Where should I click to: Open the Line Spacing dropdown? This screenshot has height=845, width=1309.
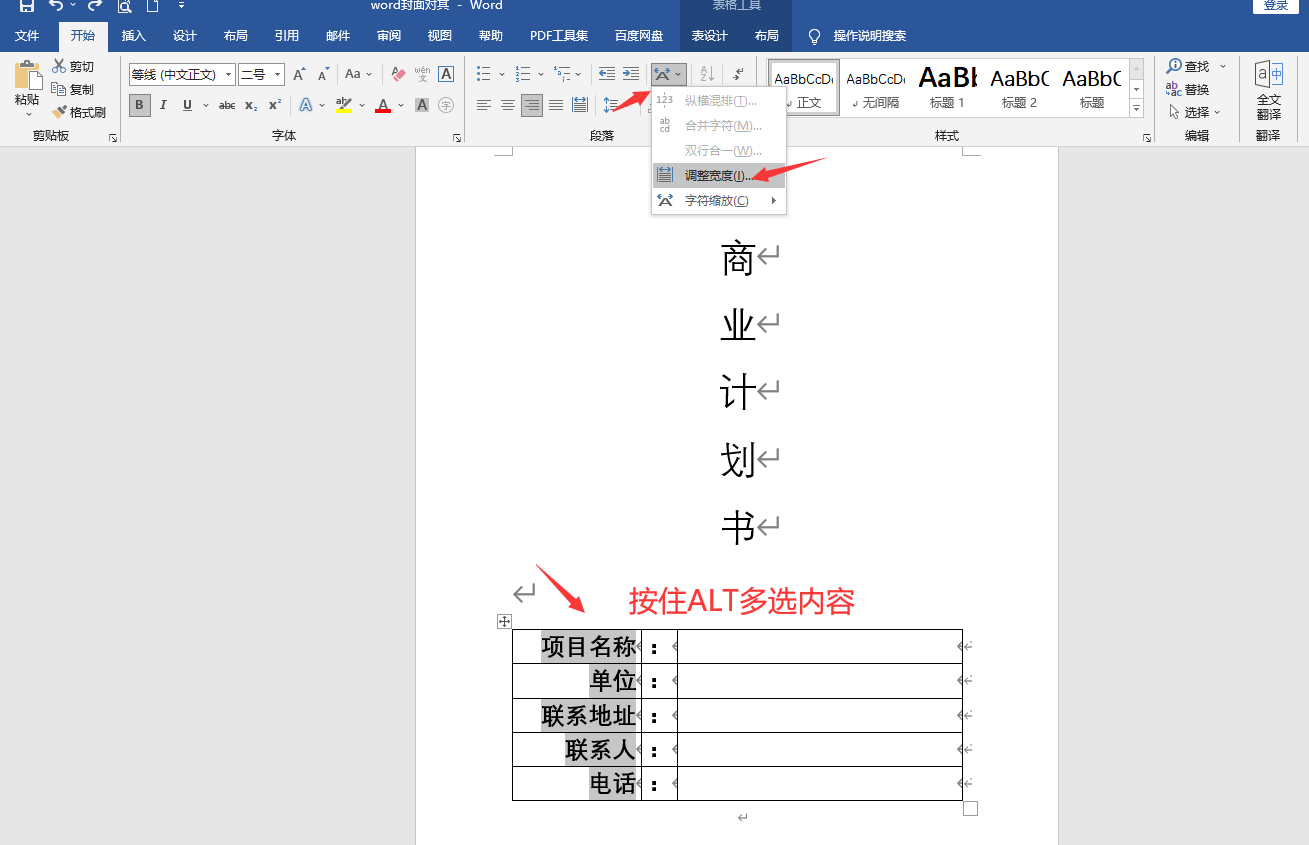[x=613, y=105]
